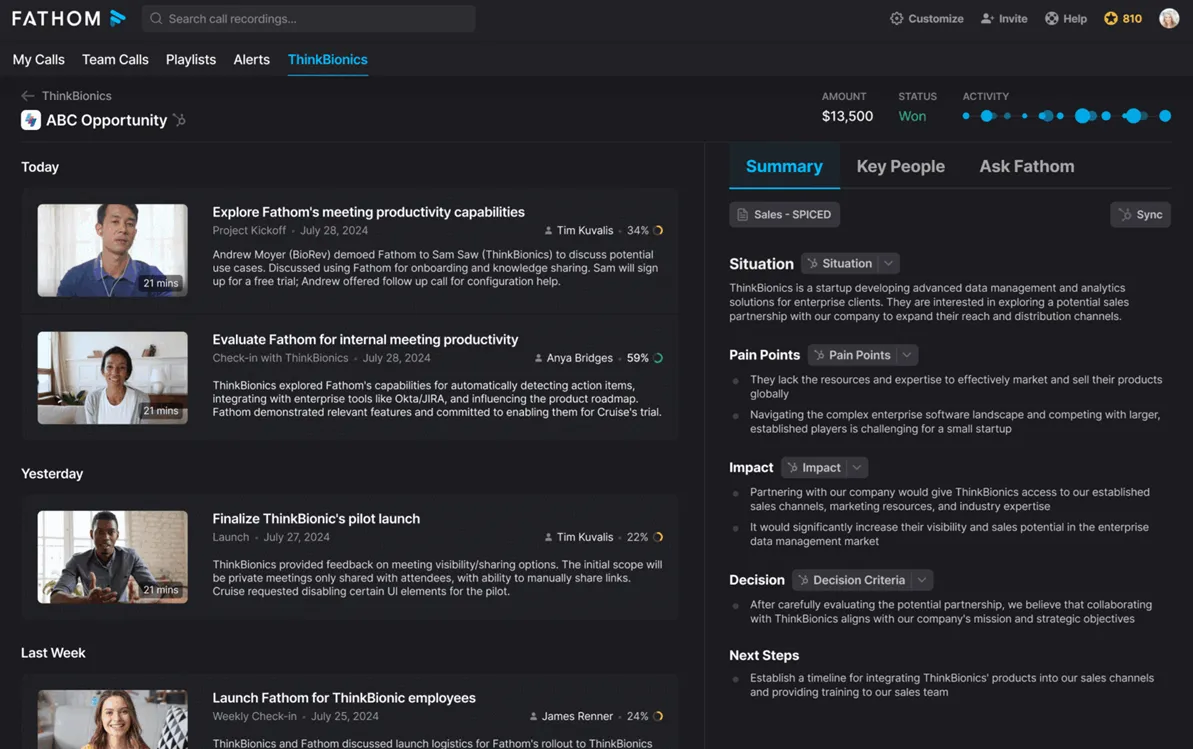Click the HubSpot icon in Impact field
Screen dimensions: 1193x749
(793, 467)
